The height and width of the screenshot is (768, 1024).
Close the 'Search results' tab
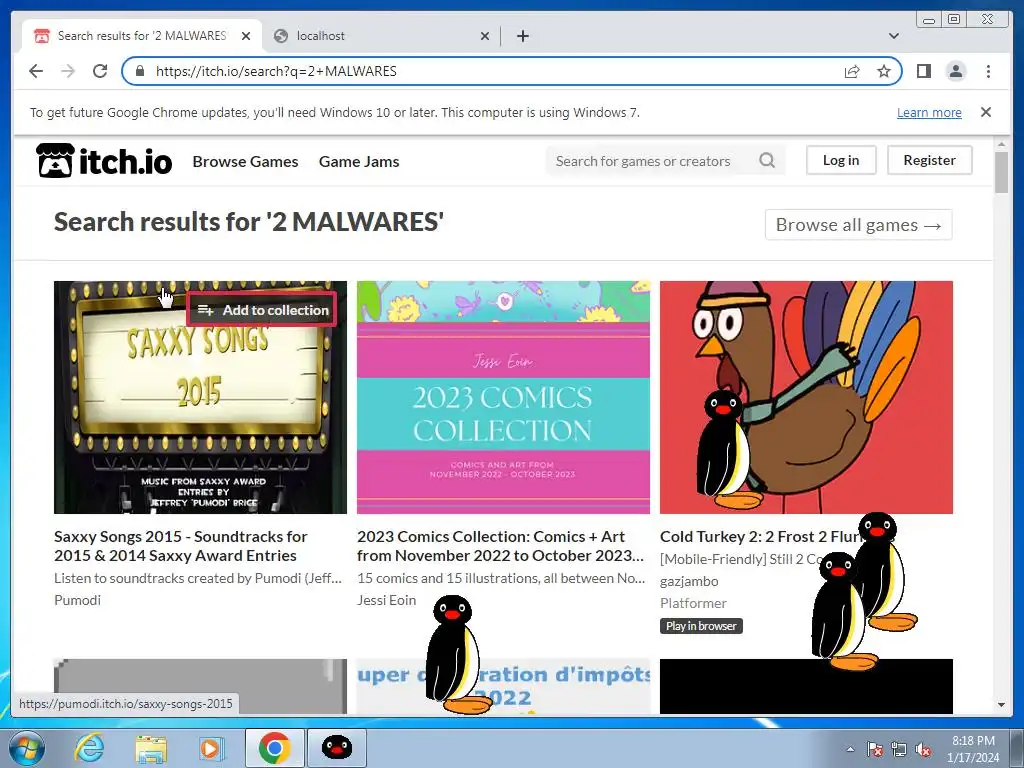tap(246, 36)
